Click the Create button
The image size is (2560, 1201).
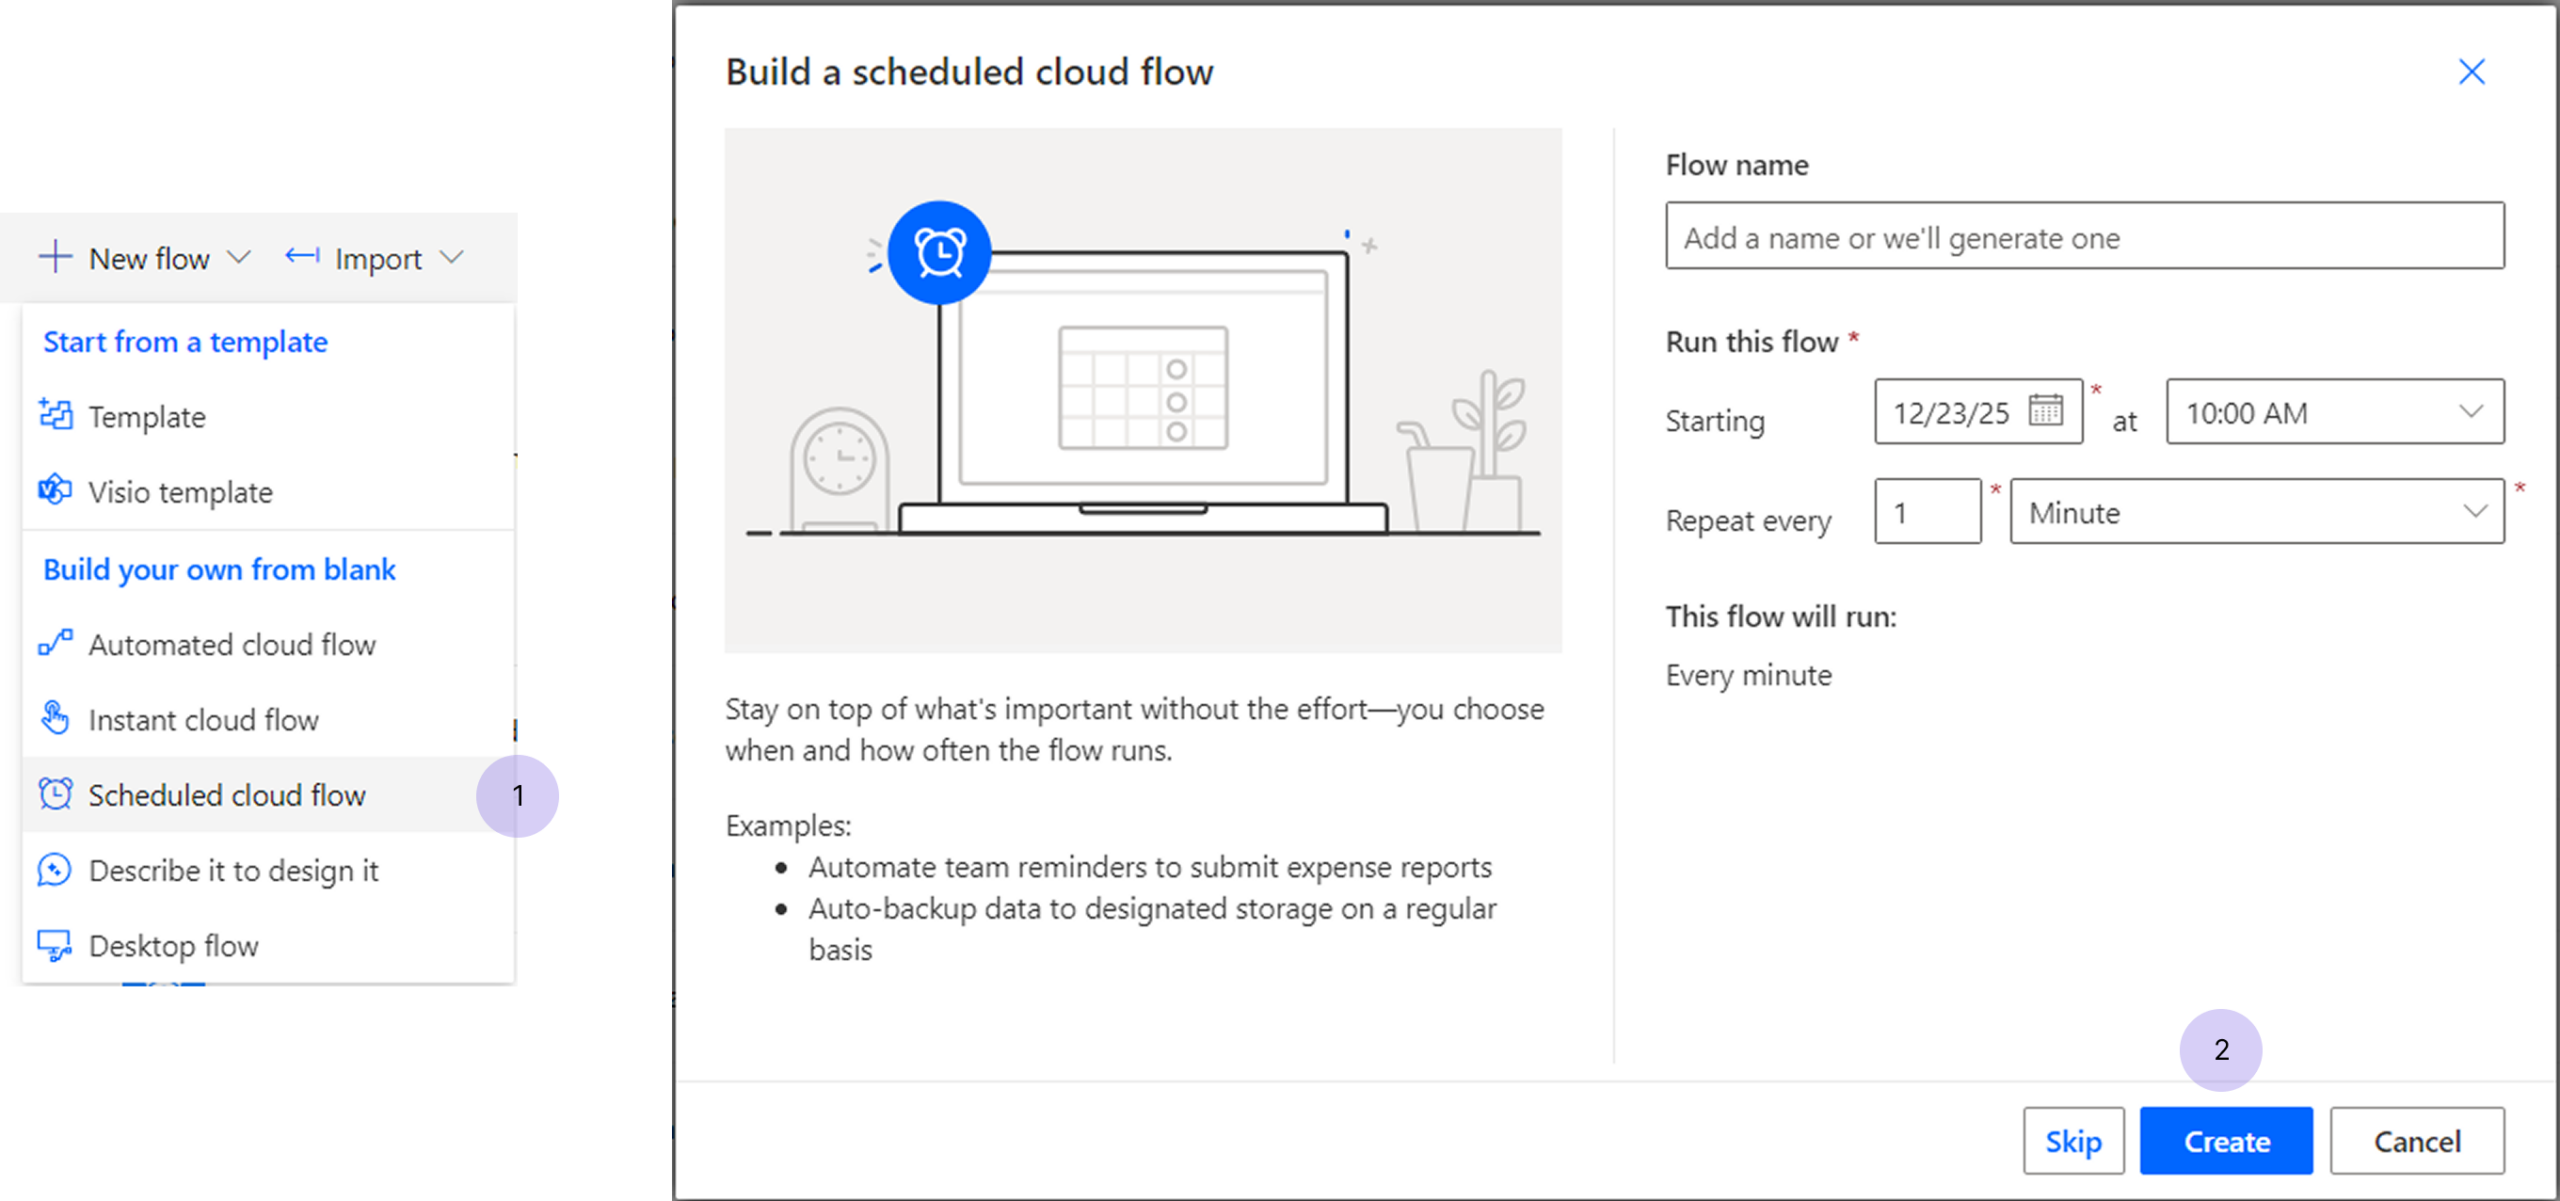point(2225,1140)
